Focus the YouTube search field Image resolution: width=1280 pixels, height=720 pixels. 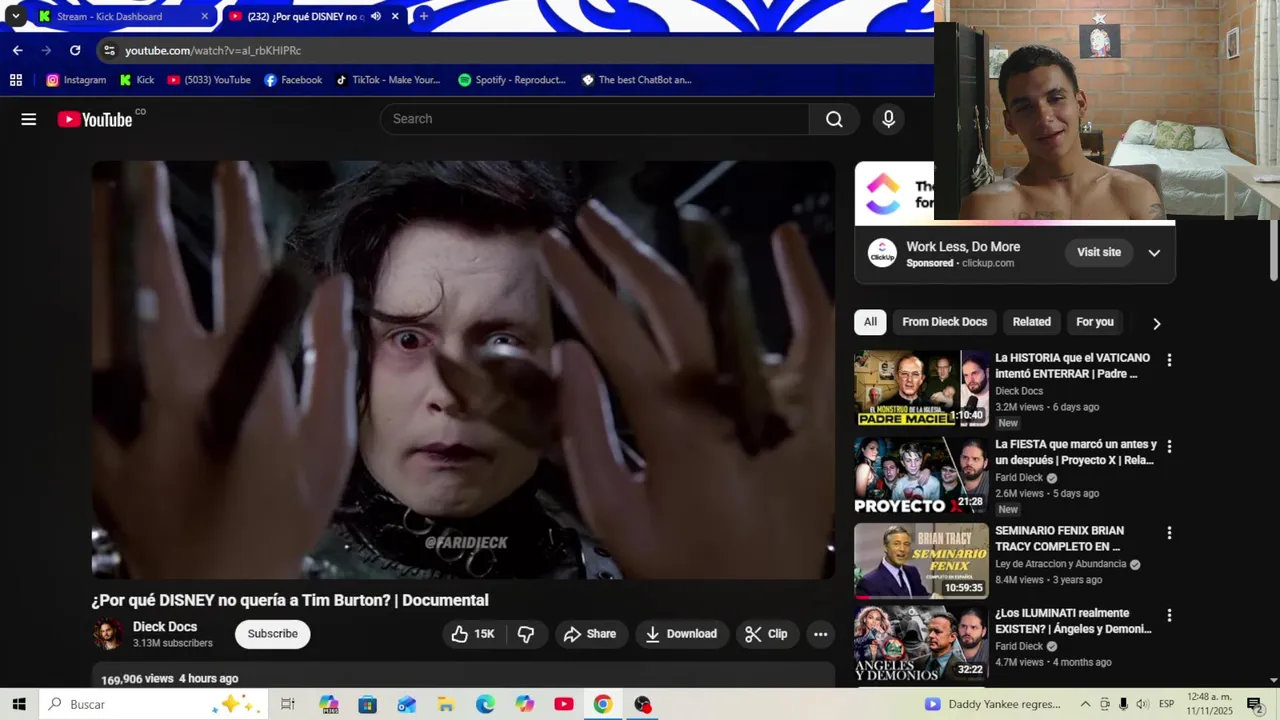tap(594, 119)
